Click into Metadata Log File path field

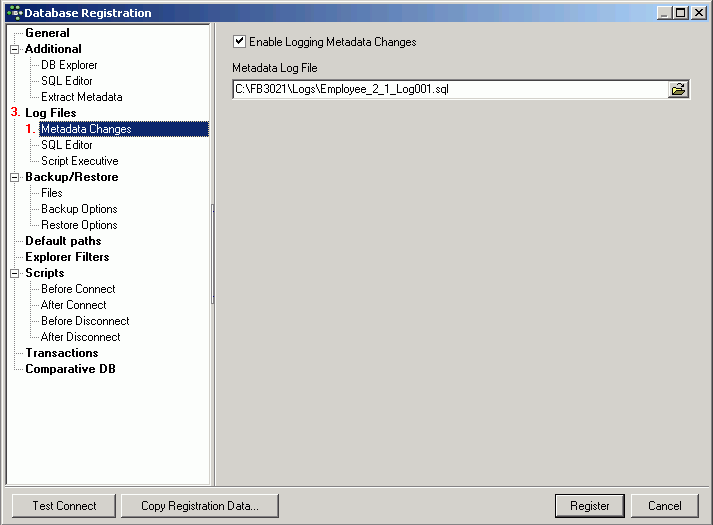pyautogui.click(x=450, y=89)
